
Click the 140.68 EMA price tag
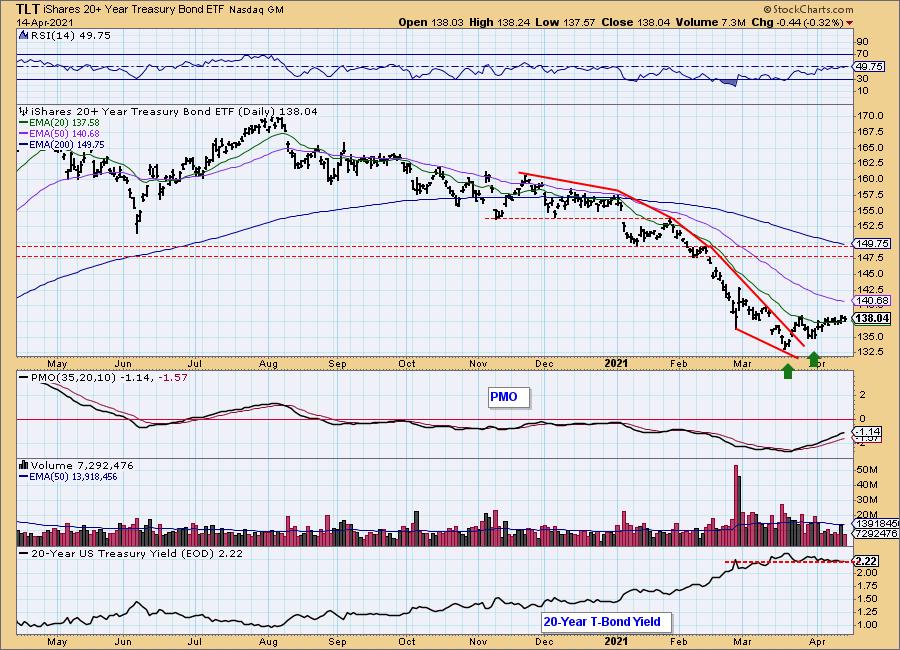coord(872,300)
